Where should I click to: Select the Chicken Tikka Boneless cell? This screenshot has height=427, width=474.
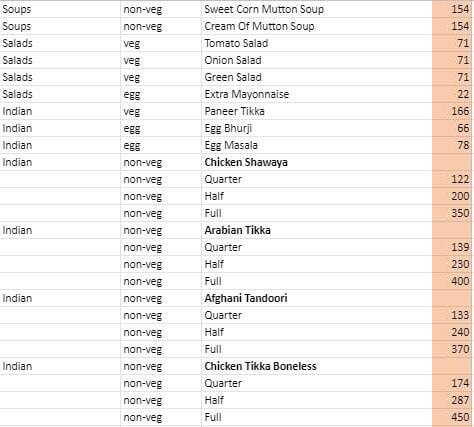pos(317,366)
